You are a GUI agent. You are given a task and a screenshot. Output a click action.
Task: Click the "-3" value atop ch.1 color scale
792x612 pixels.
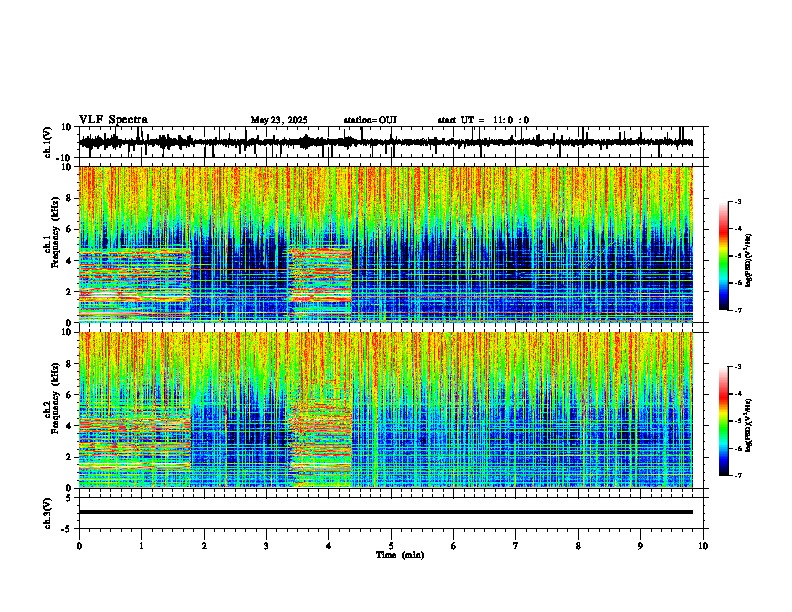click(737, 201)
